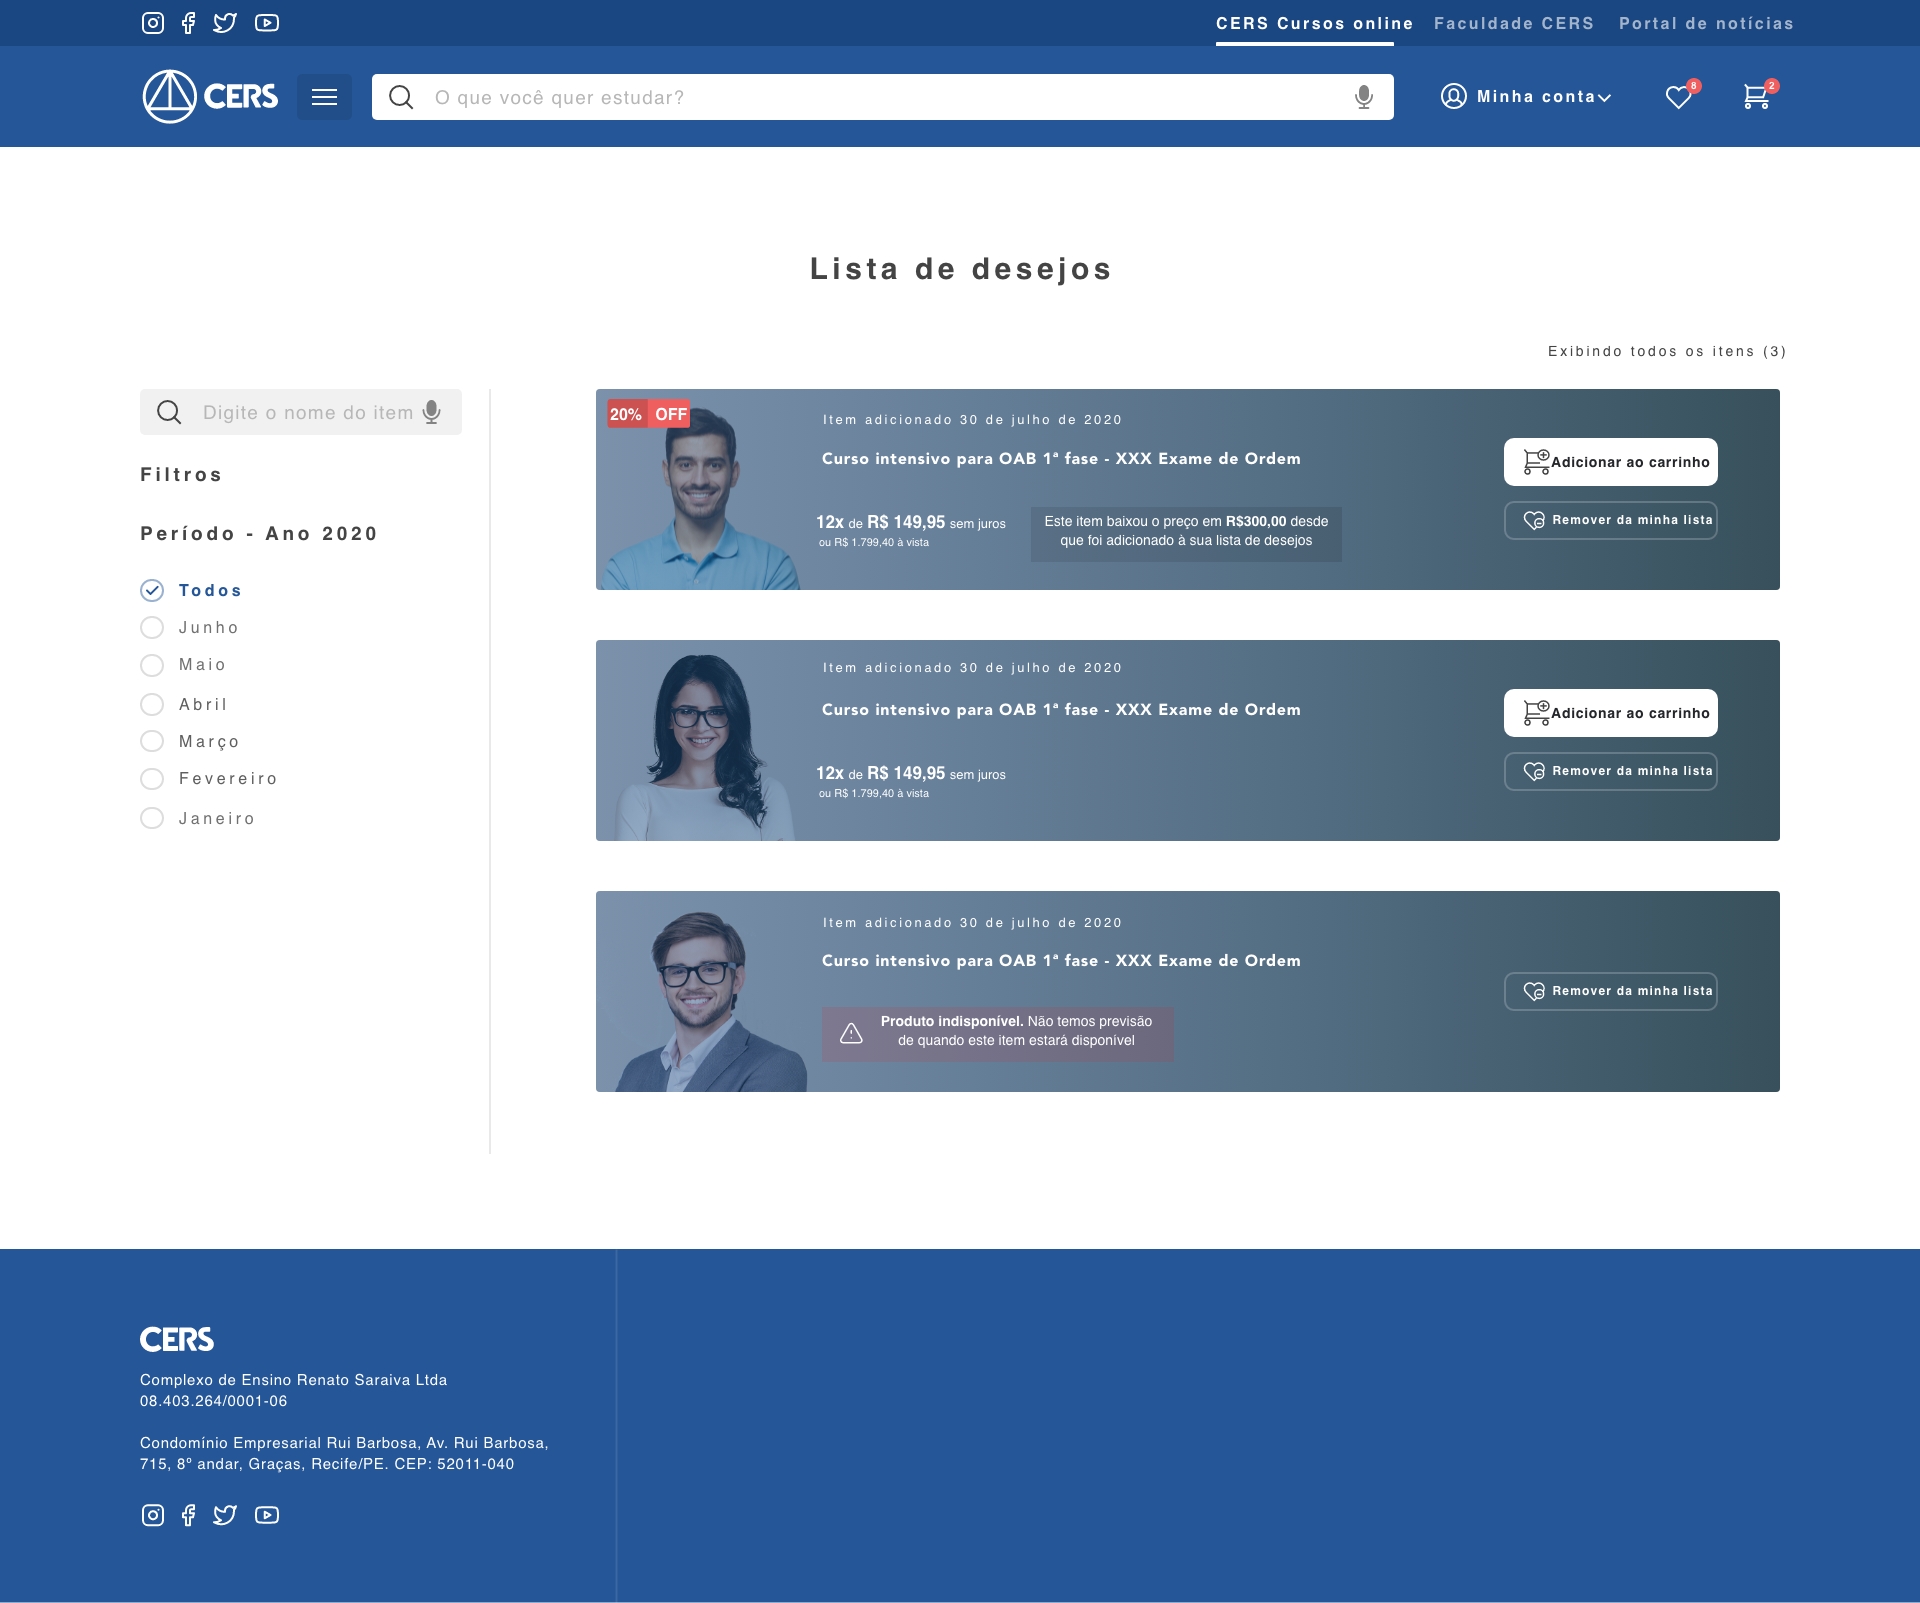Add first course with discount to cart

(1611, 462)
